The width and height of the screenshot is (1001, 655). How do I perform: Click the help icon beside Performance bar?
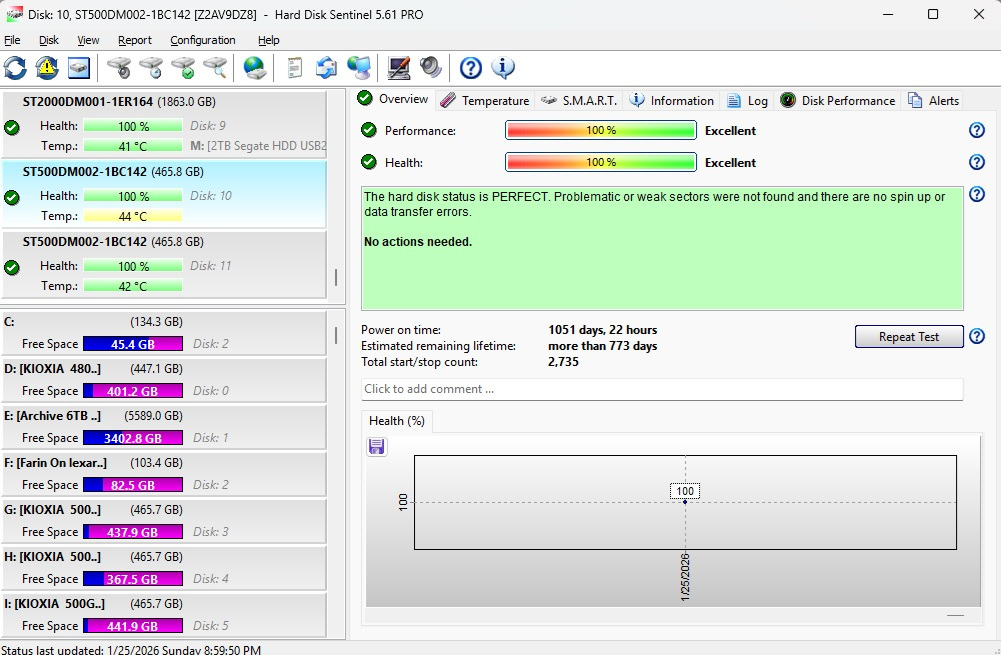tap(977, 131)
